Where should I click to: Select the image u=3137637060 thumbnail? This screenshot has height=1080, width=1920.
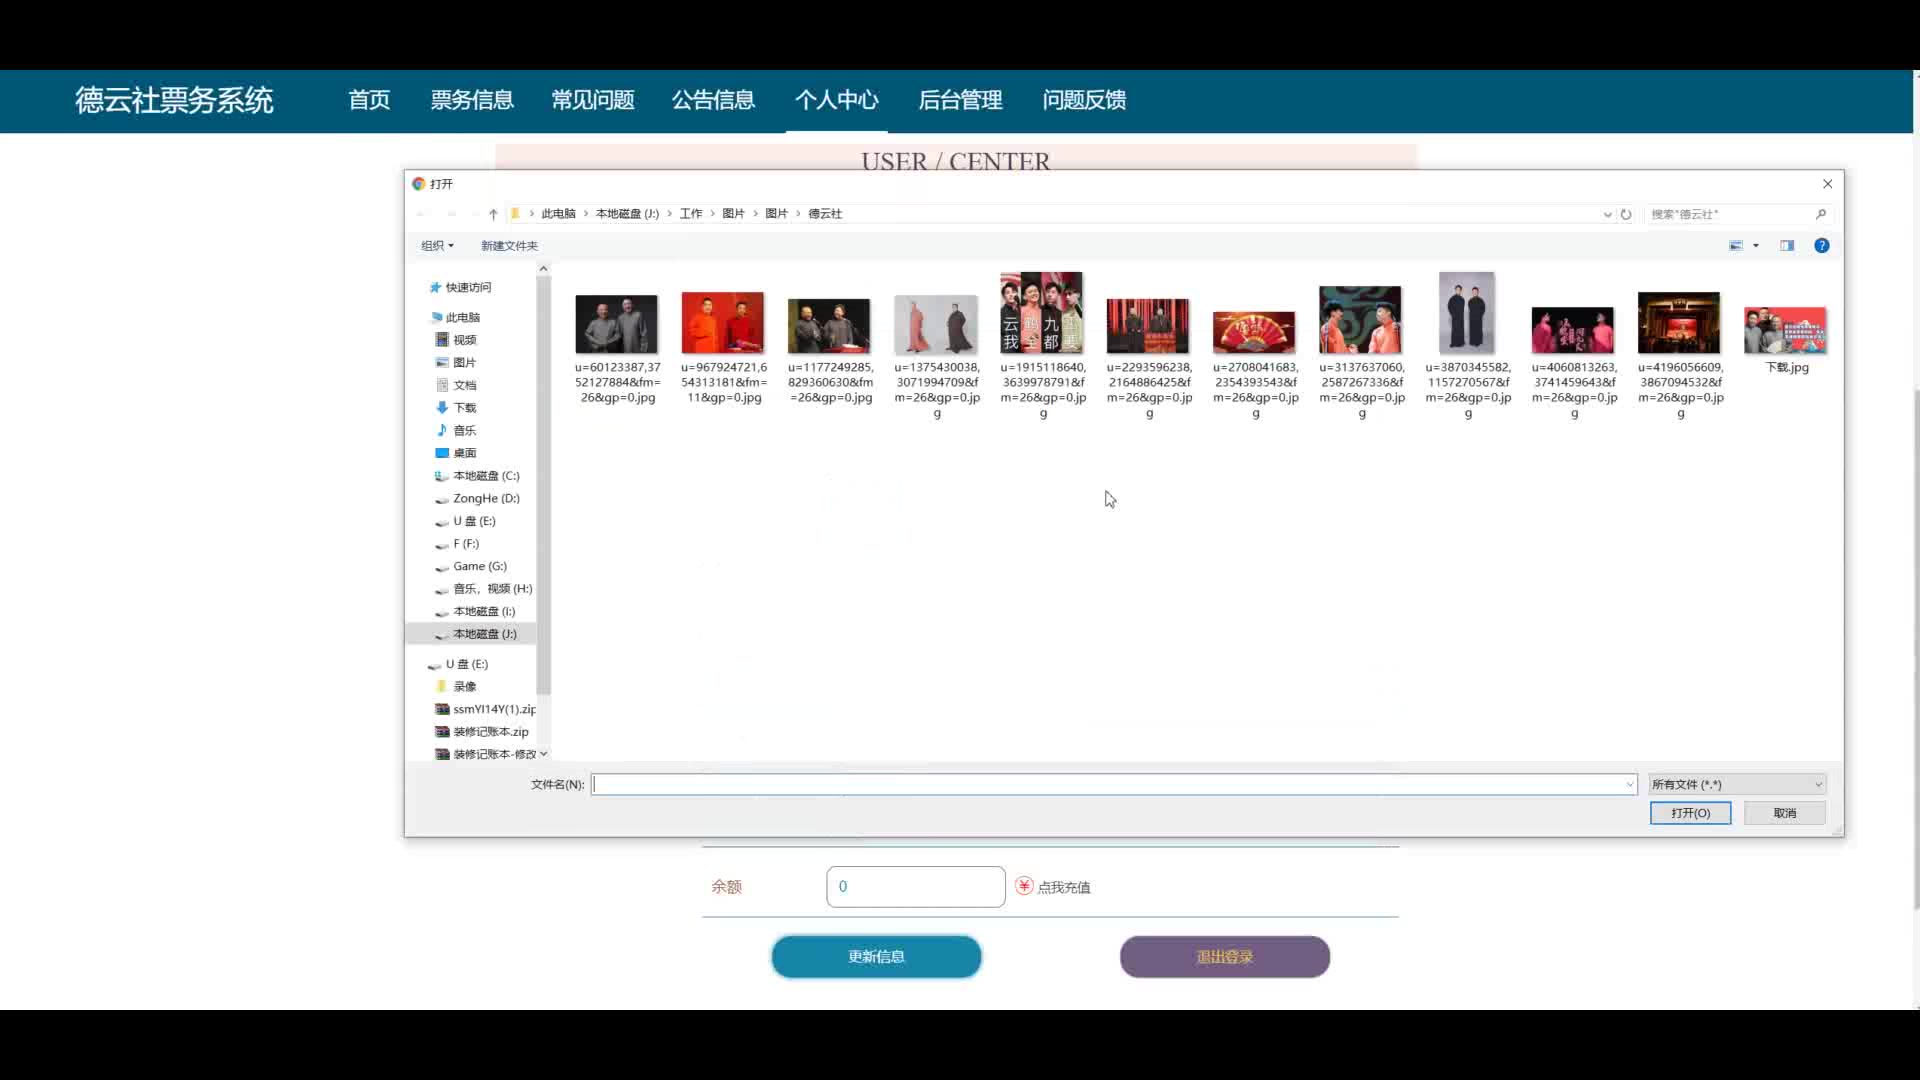(x=1360, y=320)
